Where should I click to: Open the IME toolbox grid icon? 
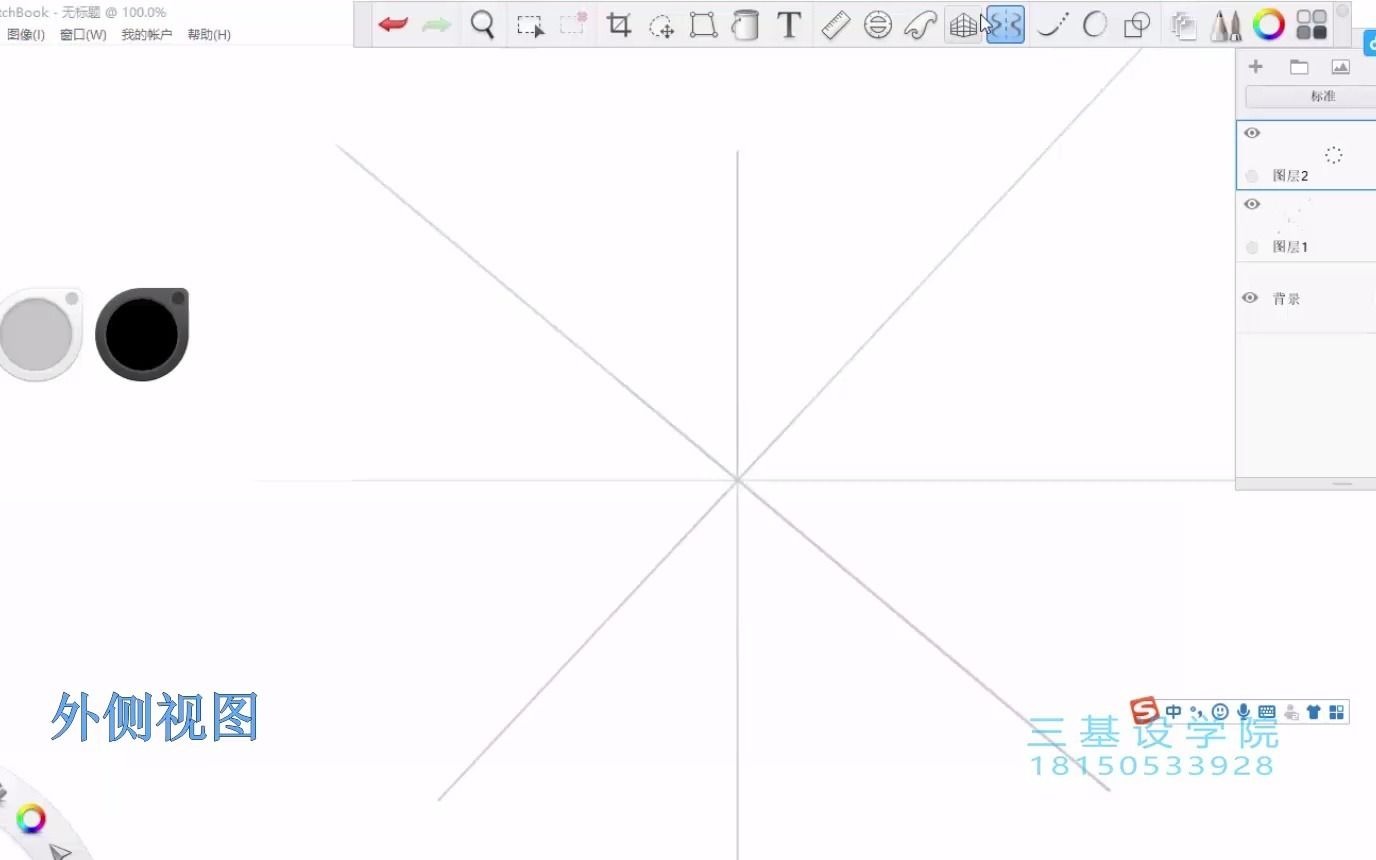click(1337, 712)
